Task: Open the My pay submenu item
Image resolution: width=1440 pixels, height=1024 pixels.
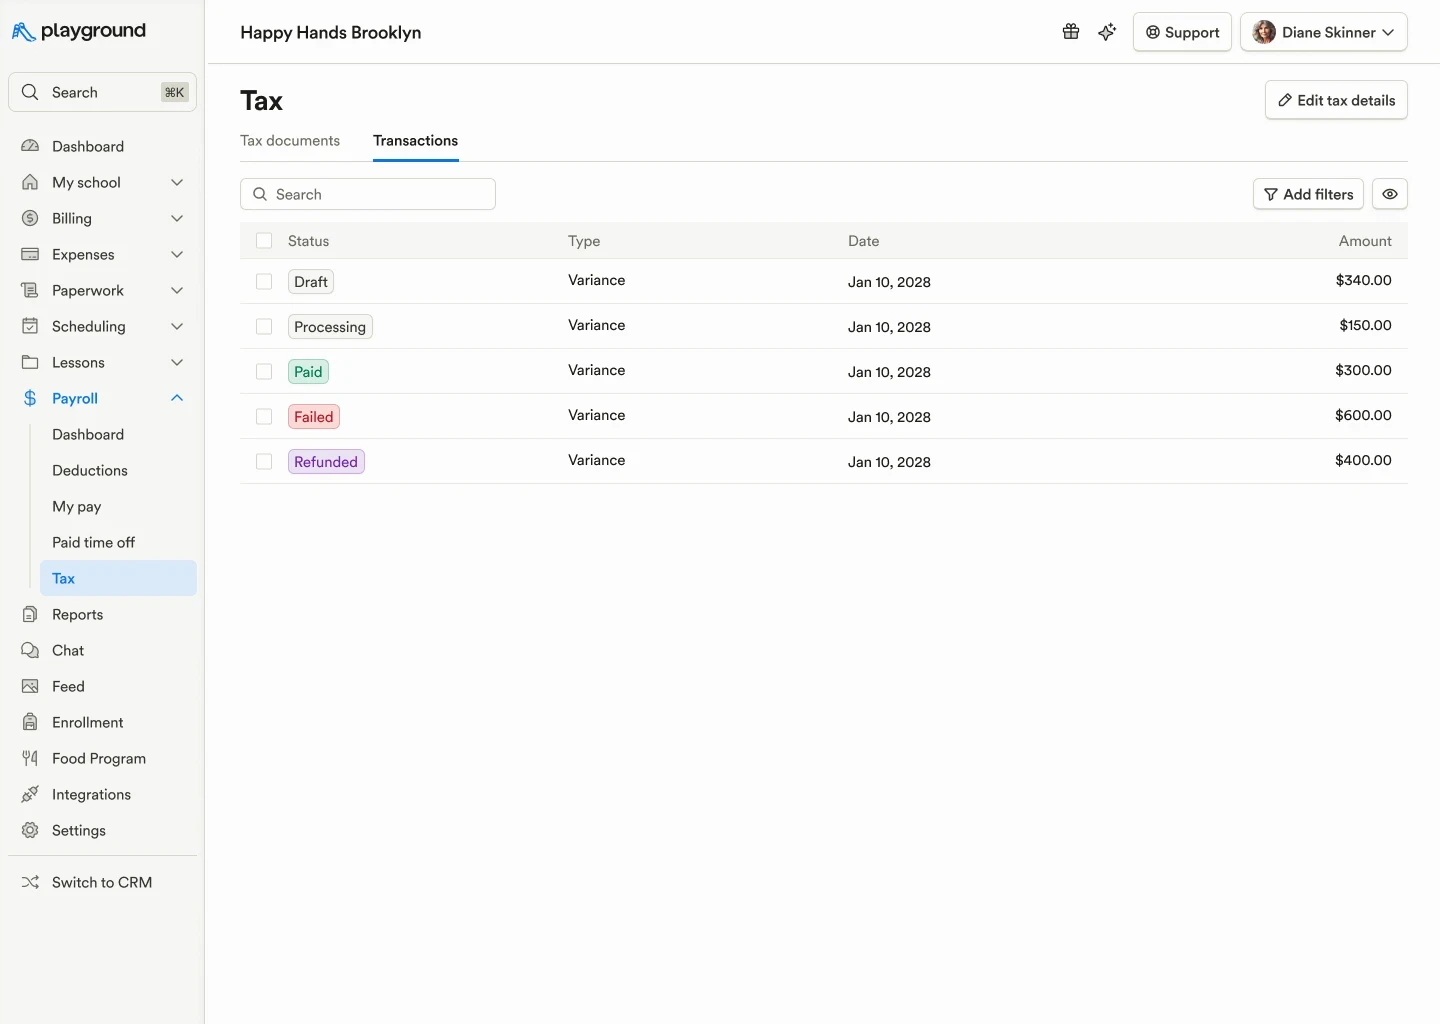Action: tap(77, 506)
